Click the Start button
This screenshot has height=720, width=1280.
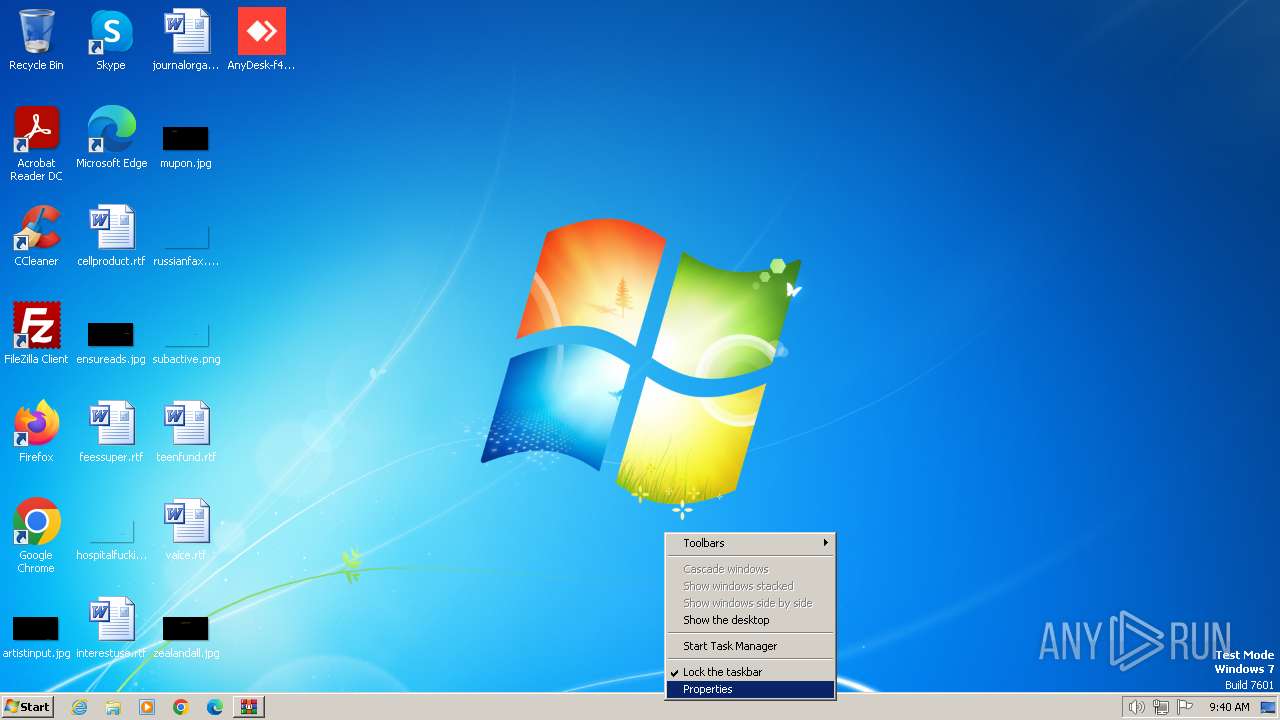(28, 707)
